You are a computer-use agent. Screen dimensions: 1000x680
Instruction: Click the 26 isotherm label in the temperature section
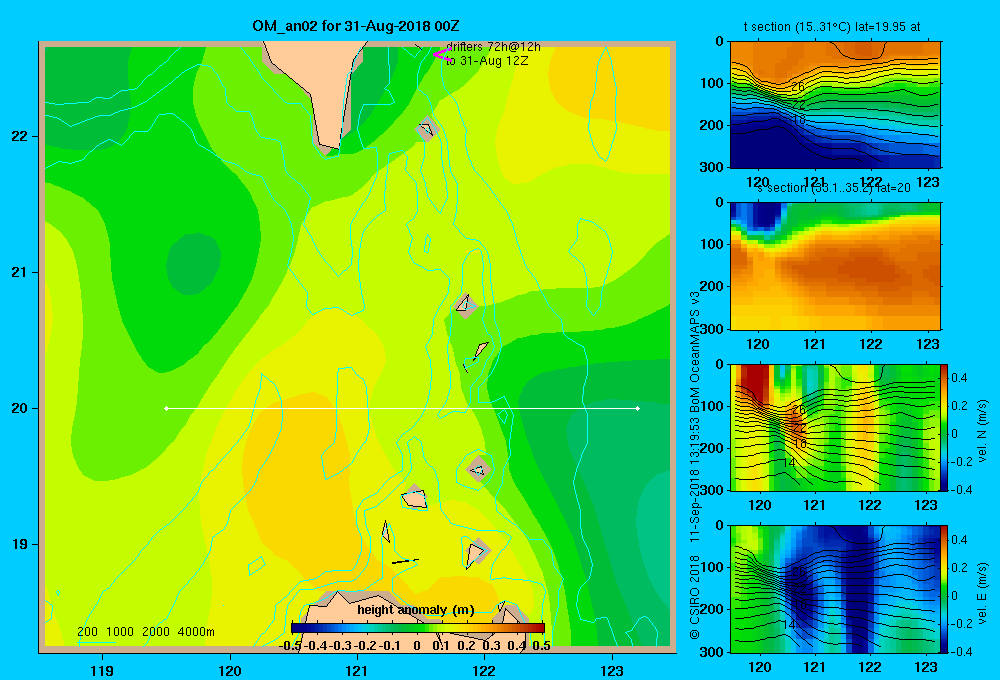[798, 87]
